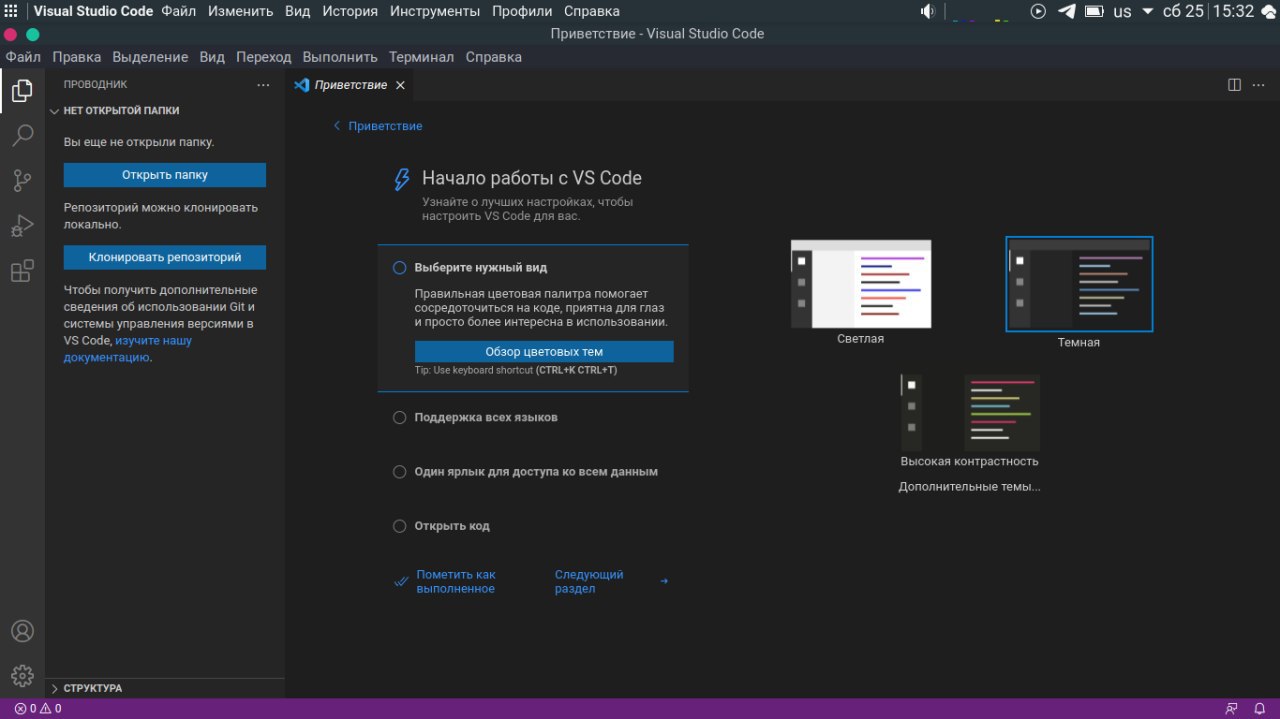Click the us keyboard layout indicator

click(1123, 12)
